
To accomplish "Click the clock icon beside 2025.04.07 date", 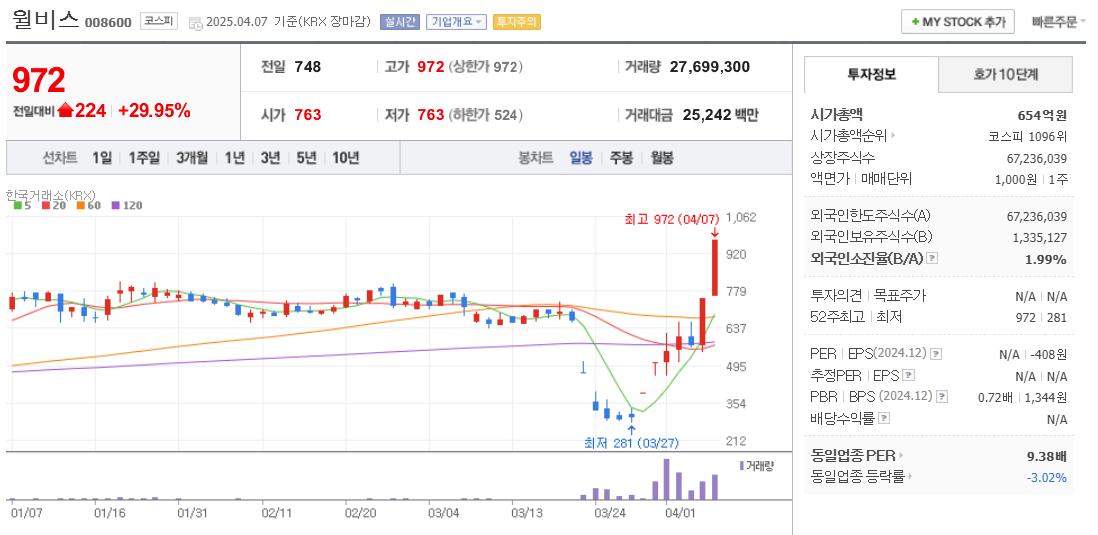I will [x=196, y=22].
